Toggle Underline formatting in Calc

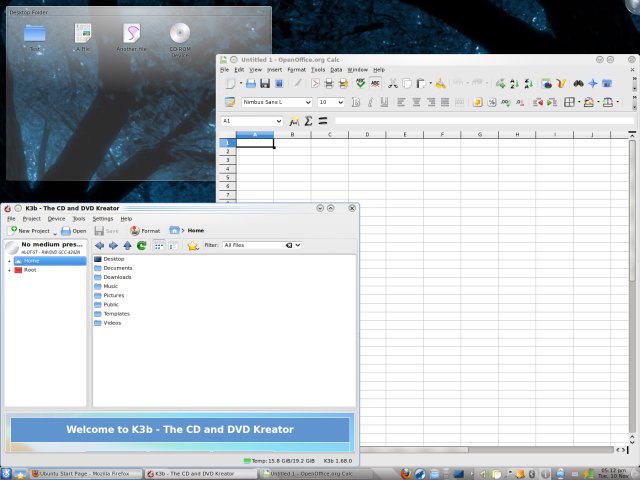point(384,102)
